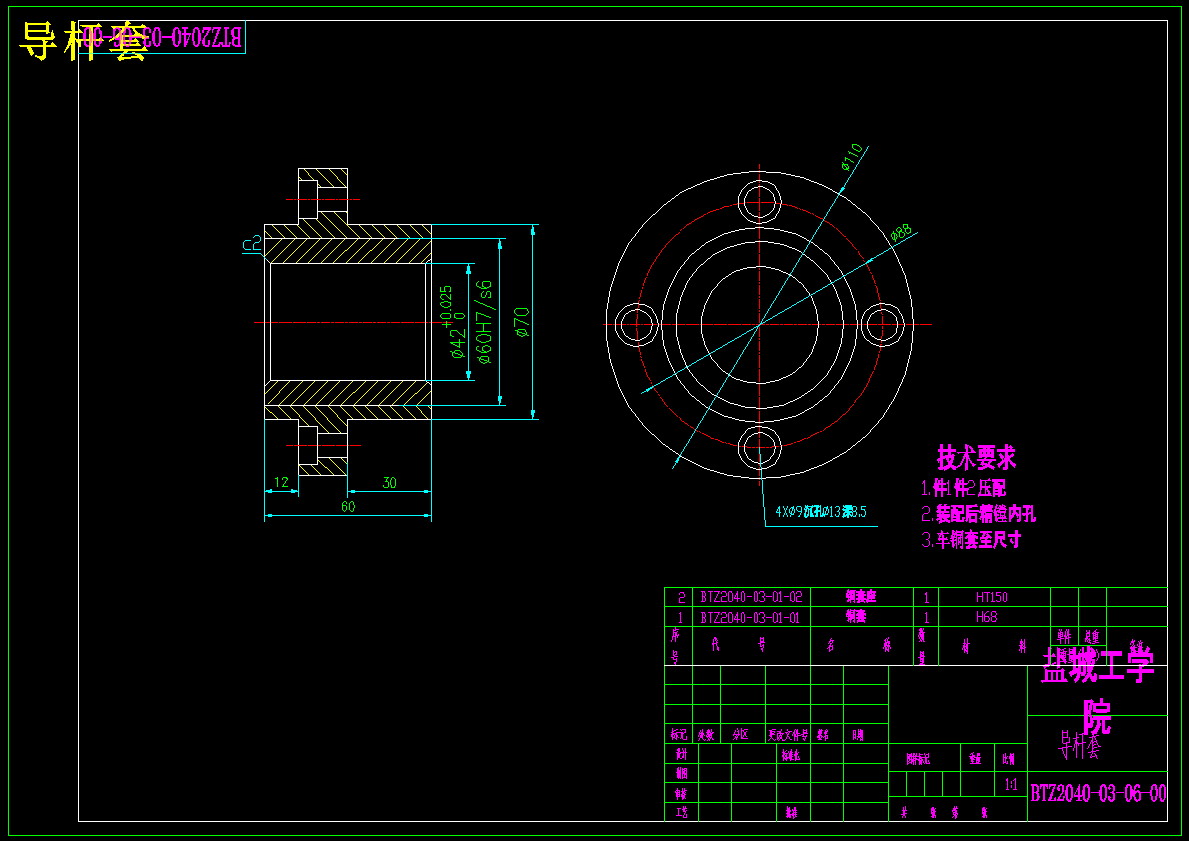Click the 工艺 row label
Viewport: 1189px width, 841px height.
[x=680, y=812]
